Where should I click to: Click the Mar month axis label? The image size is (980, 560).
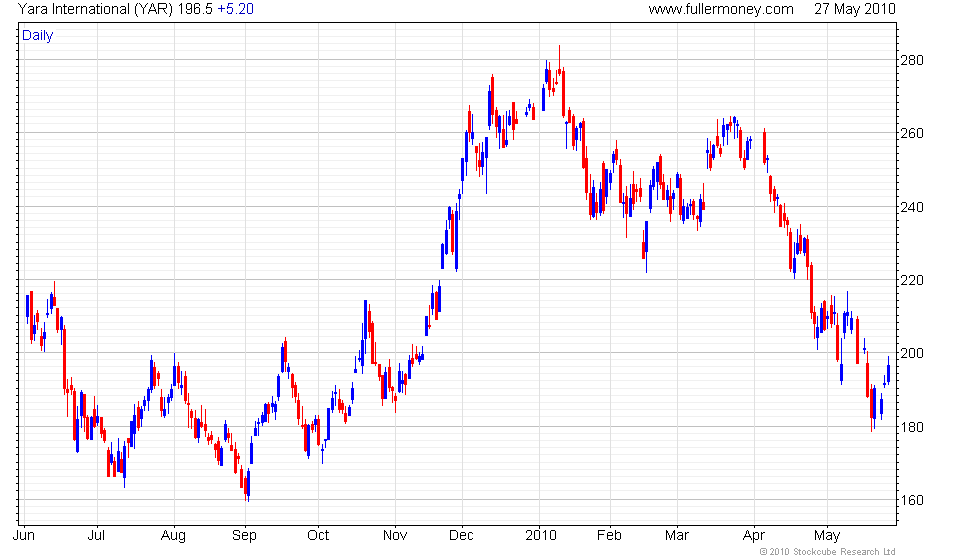(677, 536)
